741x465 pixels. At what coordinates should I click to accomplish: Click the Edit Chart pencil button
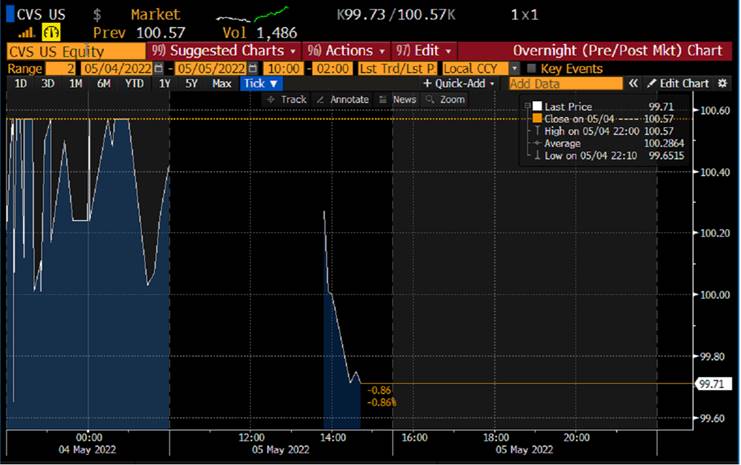click(678, 84)
